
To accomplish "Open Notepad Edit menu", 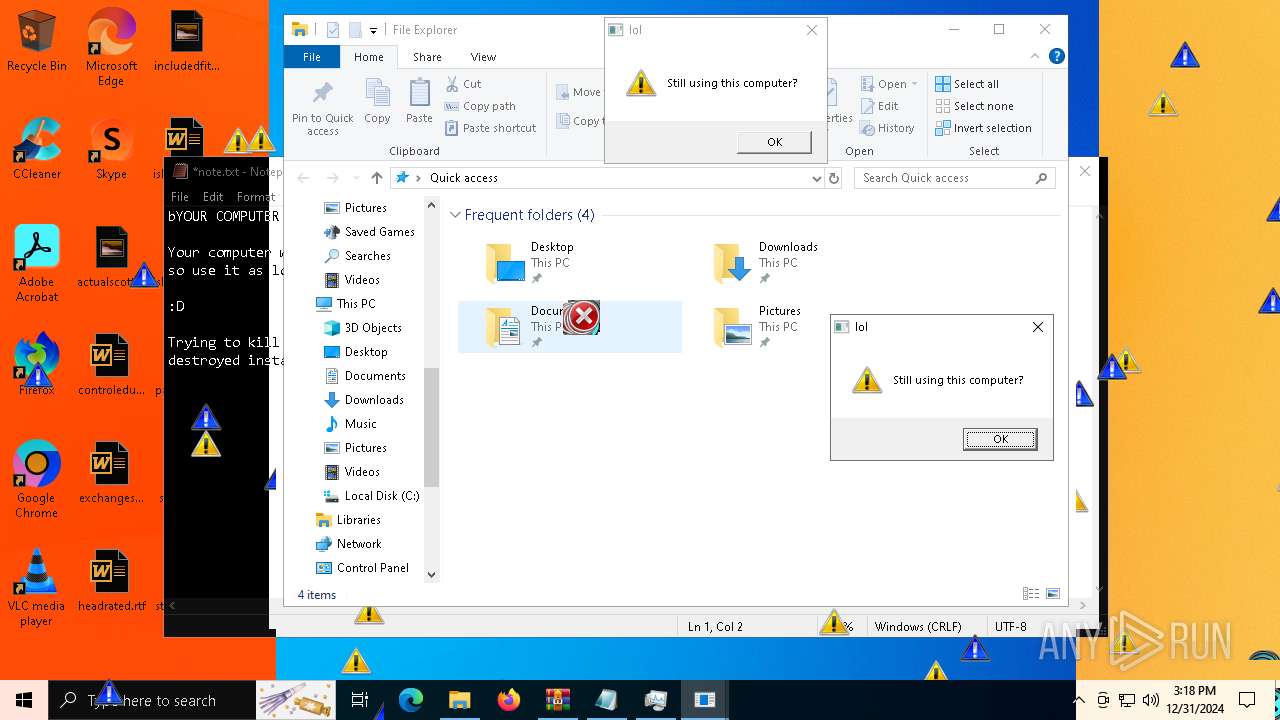I will coord(213,197).
